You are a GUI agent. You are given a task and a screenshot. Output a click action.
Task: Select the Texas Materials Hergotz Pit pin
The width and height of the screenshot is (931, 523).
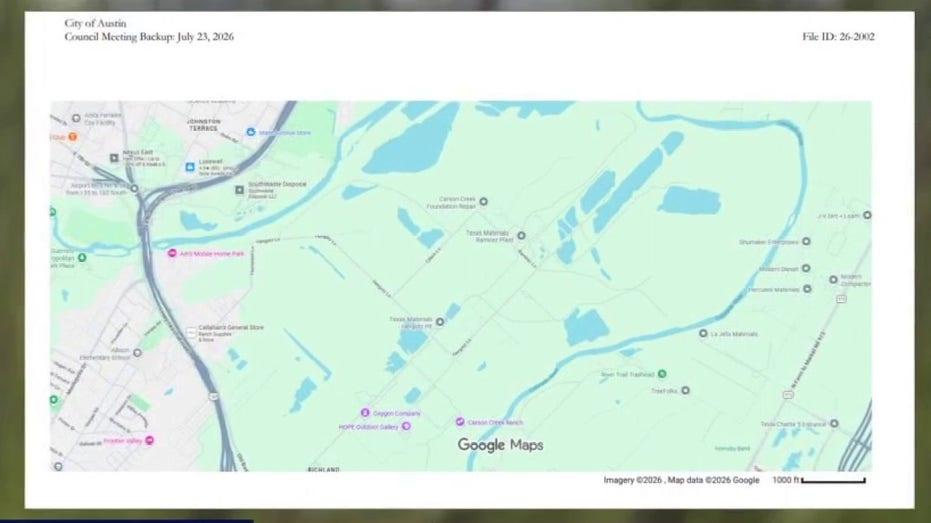(x=440, y=322)
